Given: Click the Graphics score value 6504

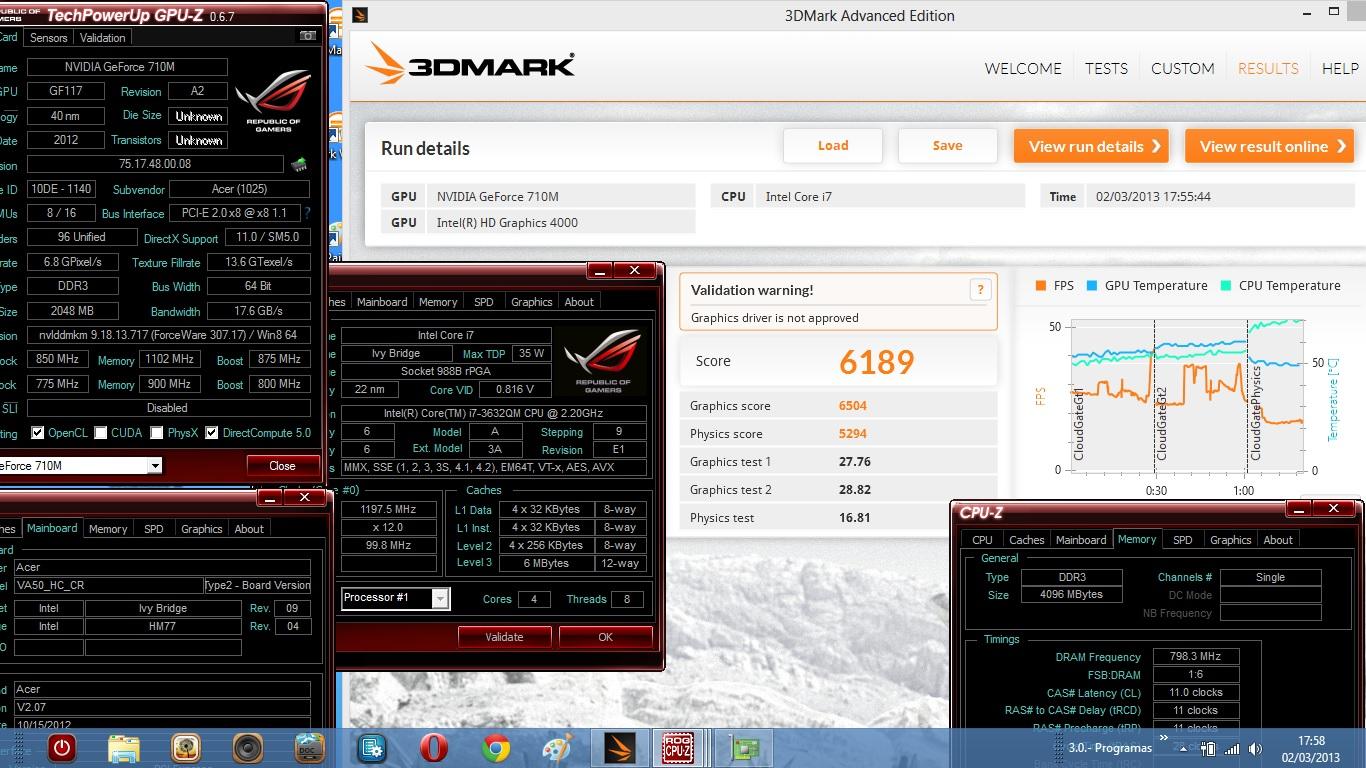Looking at the screenshot, I should click(853, 406).
